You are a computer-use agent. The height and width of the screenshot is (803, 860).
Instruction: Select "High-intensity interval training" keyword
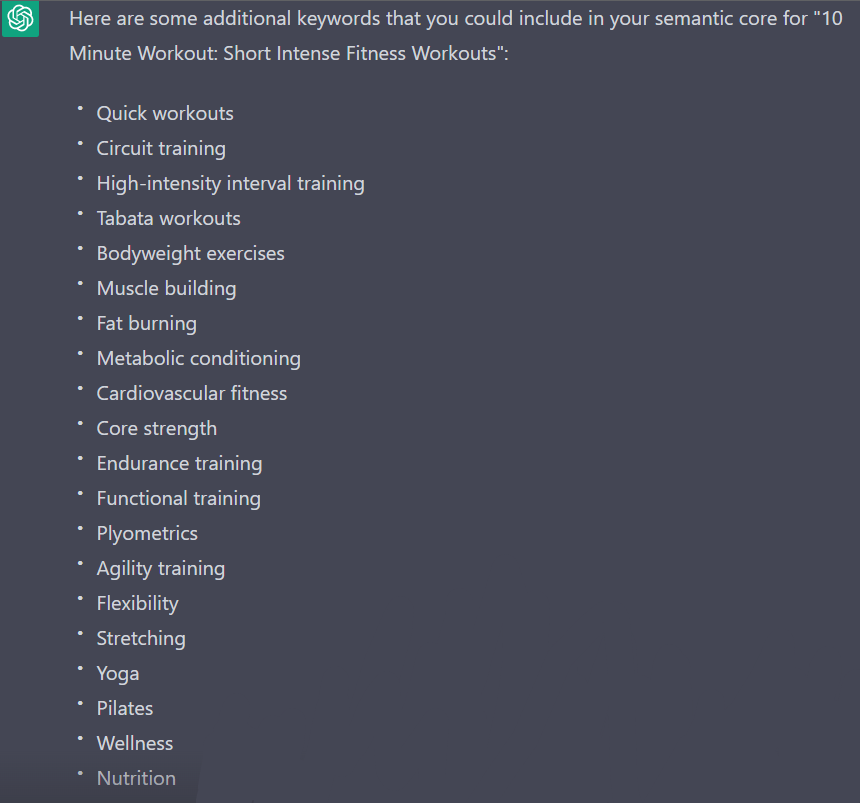point(230,184)
